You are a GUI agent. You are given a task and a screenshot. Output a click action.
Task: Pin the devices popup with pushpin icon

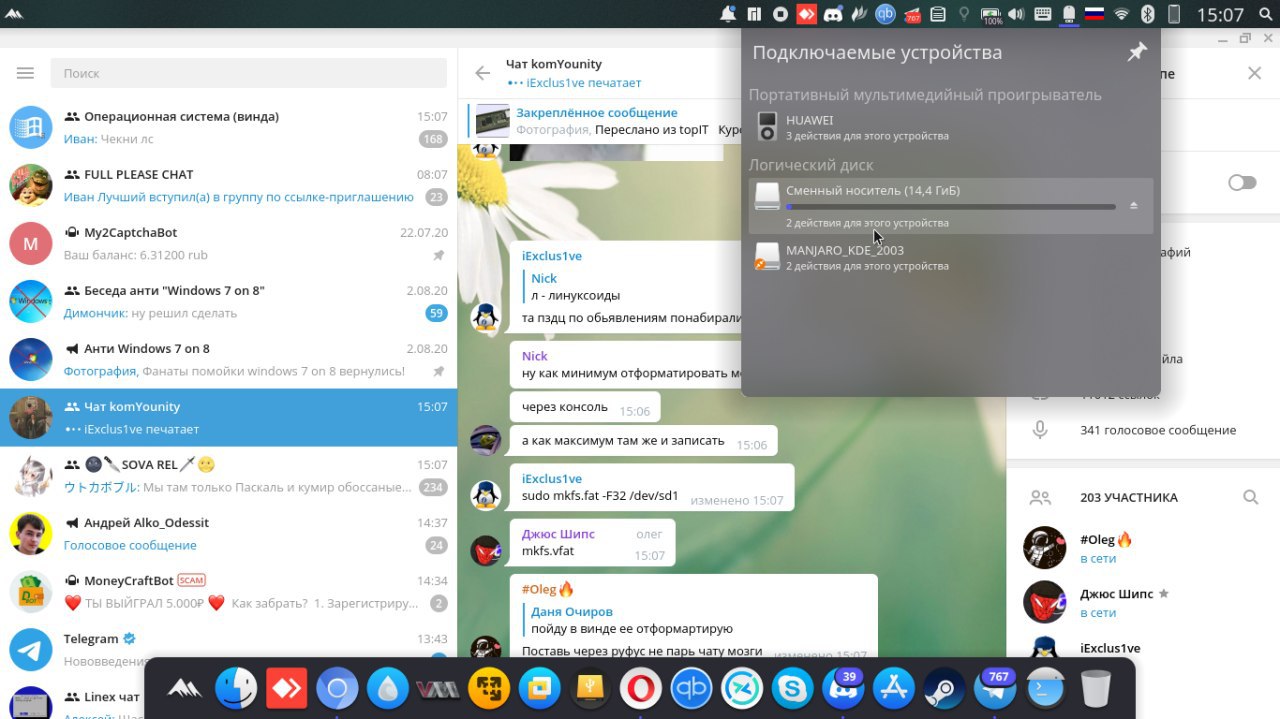pos(1137,52)
